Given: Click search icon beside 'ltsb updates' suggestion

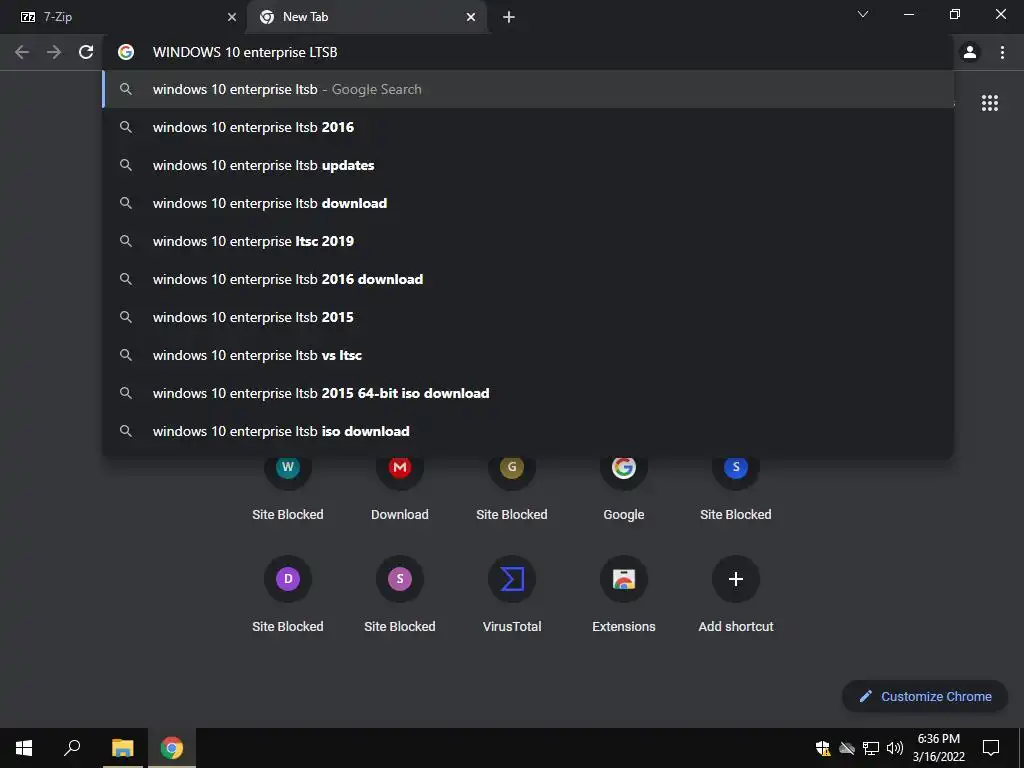Looking at the screenshot, I should [x=126, y=165].
